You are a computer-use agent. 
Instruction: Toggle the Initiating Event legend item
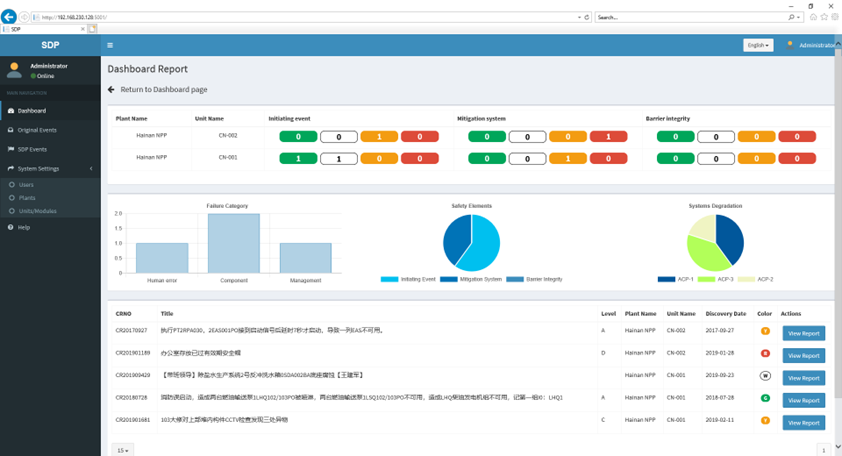pyautogui.click(x=410, y=279)
